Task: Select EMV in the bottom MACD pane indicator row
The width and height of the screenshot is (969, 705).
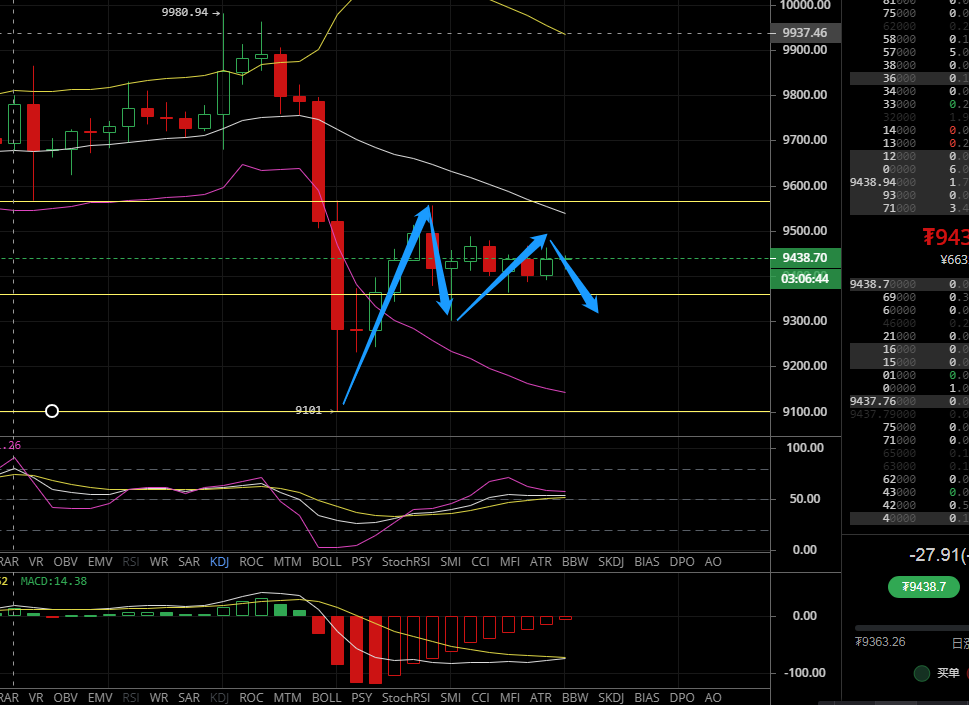Action: [100, 698]
